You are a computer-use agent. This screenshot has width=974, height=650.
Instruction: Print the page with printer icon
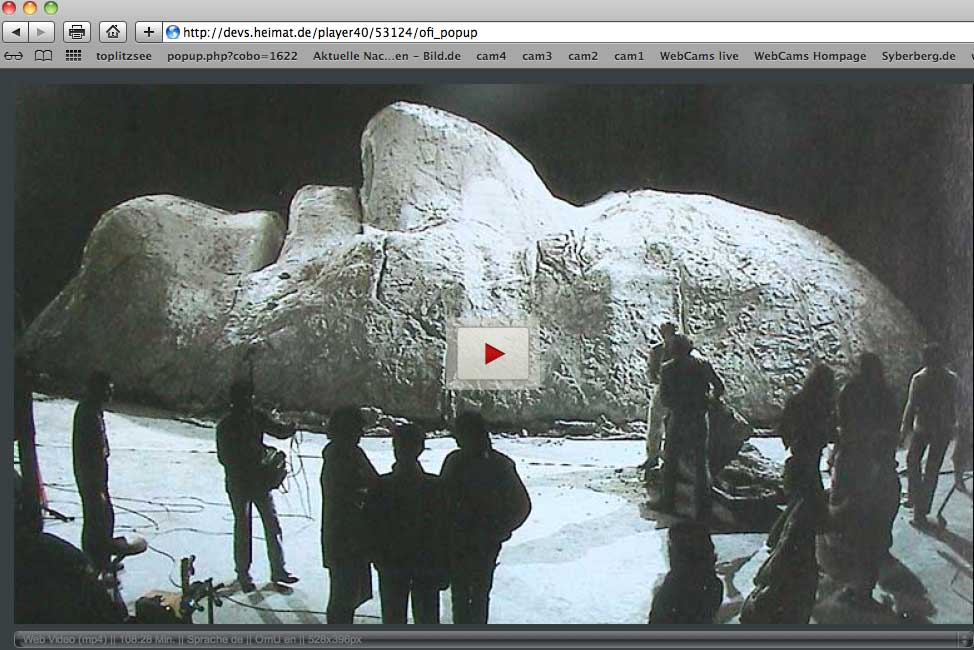click(77, 32)
